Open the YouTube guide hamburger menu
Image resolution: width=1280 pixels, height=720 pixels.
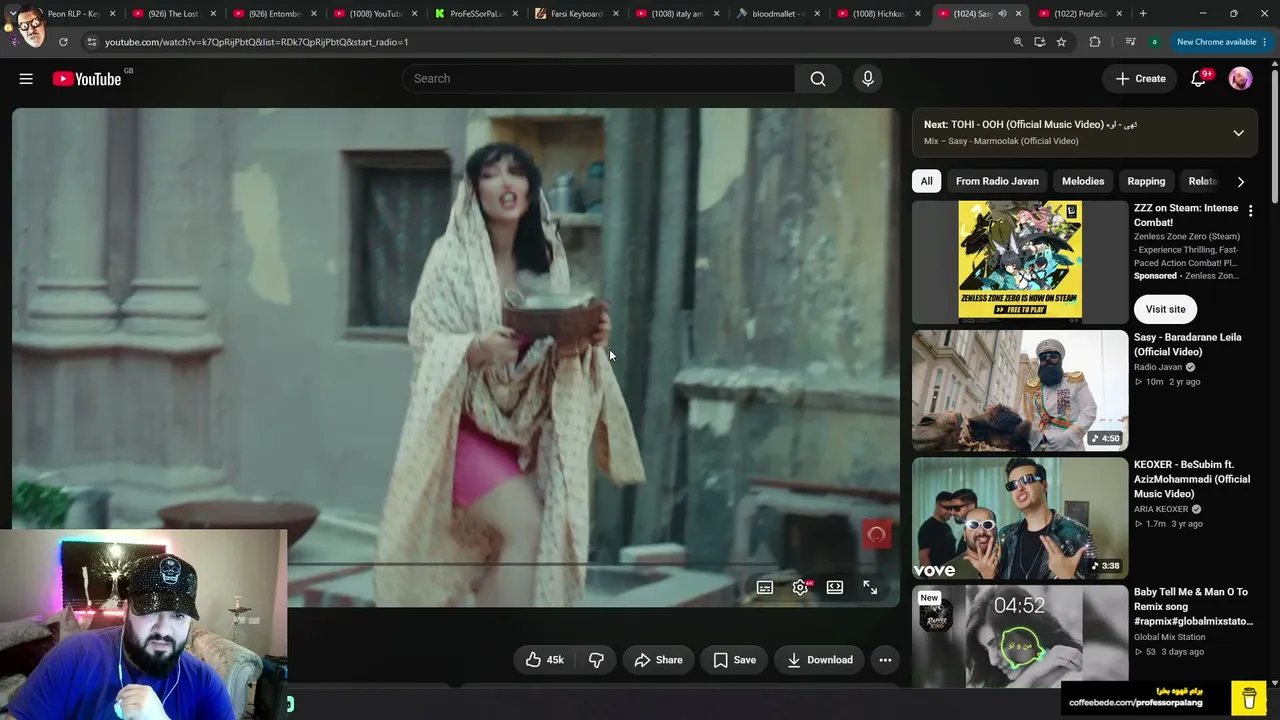26,79
